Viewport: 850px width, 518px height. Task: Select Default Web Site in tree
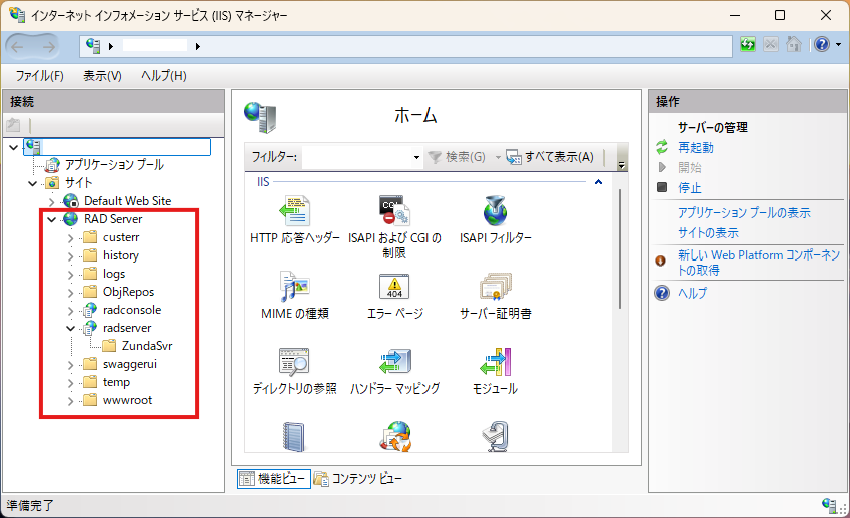[x=127, y=201]
